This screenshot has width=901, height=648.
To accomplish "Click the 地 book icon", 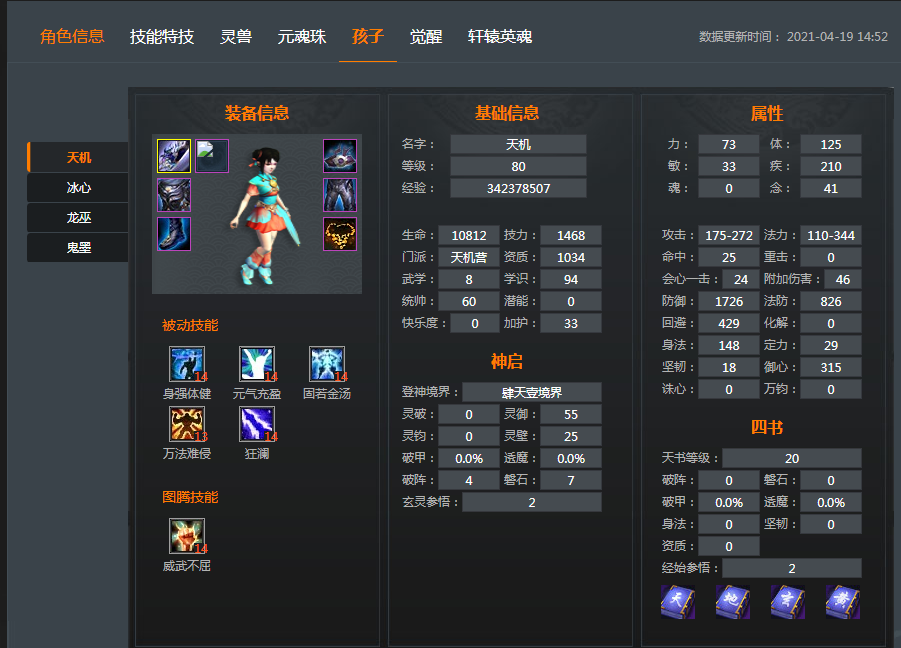I will click(733, 602).
